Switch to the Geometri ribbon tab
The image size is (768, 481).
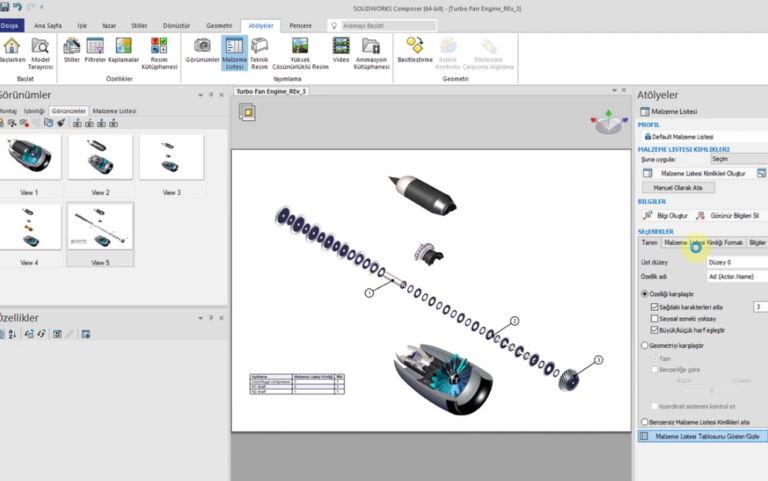coord(219,25)
